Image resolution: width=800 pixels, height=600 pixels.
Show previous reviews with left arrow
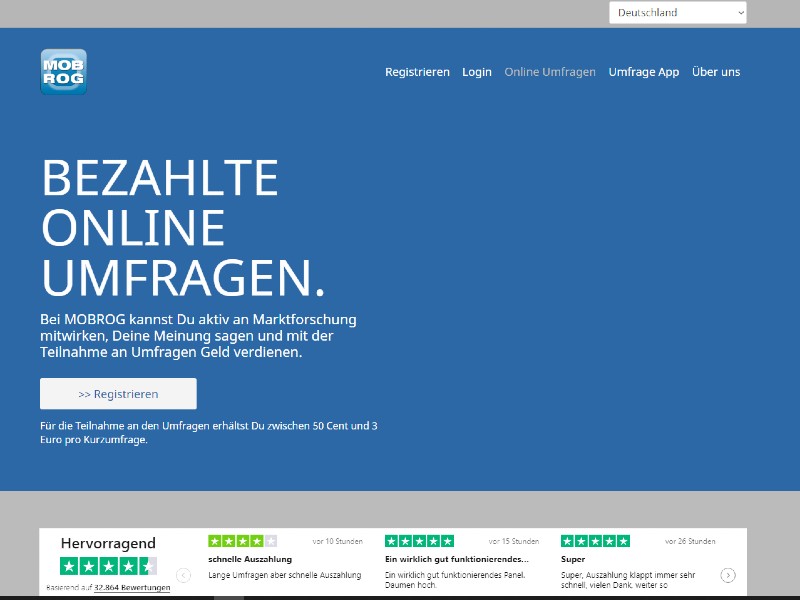(x=184, y=575)
